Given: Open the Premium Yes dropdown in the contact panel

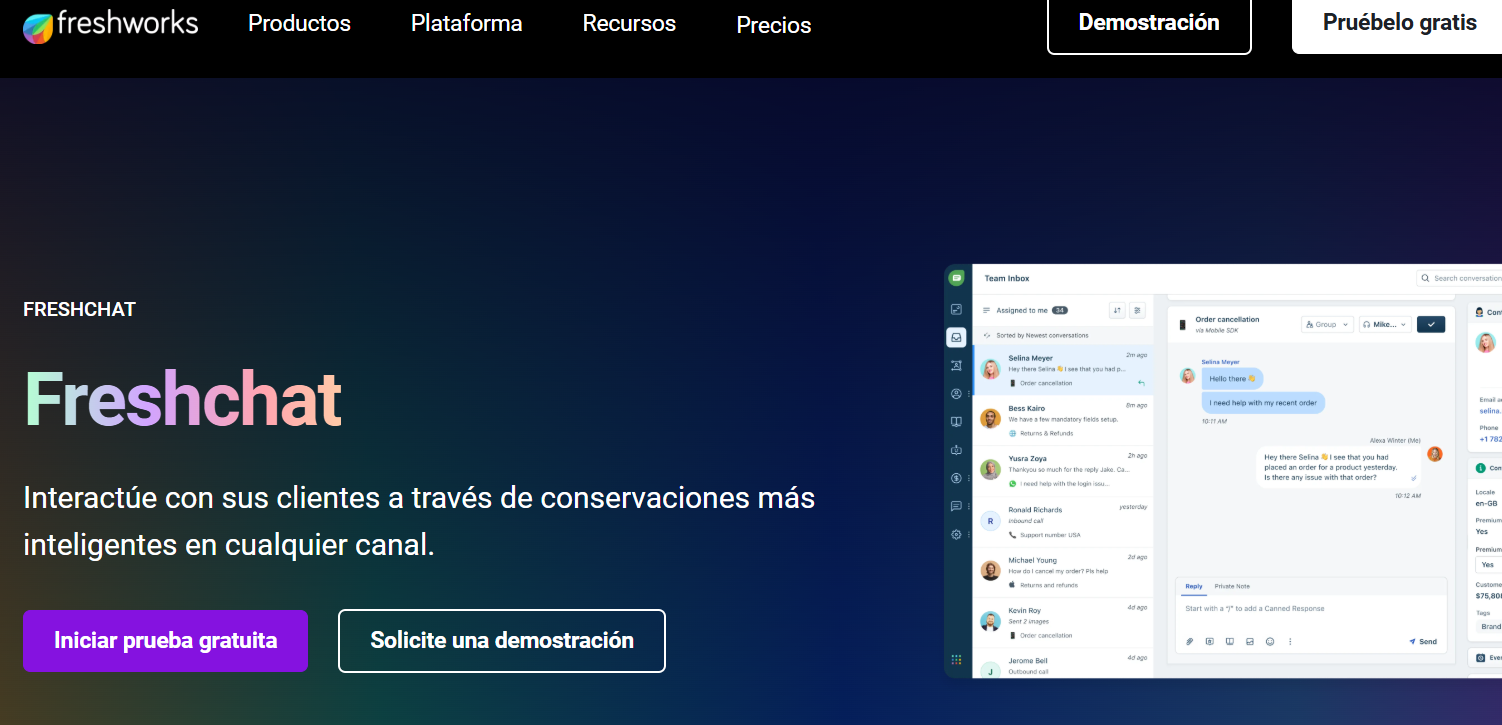Looking at the screenshot, I should coord(1488,564).
